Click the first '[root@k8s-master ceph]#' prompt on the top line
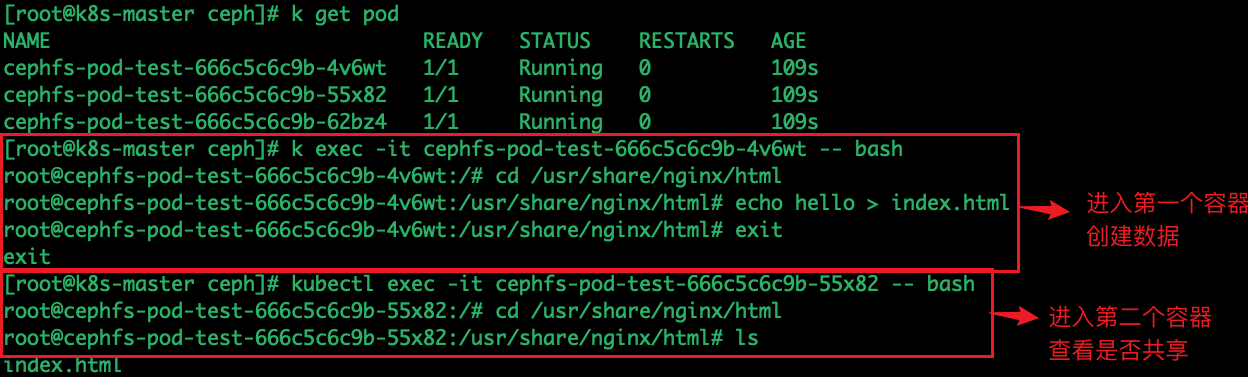 [x=143, y=14]
